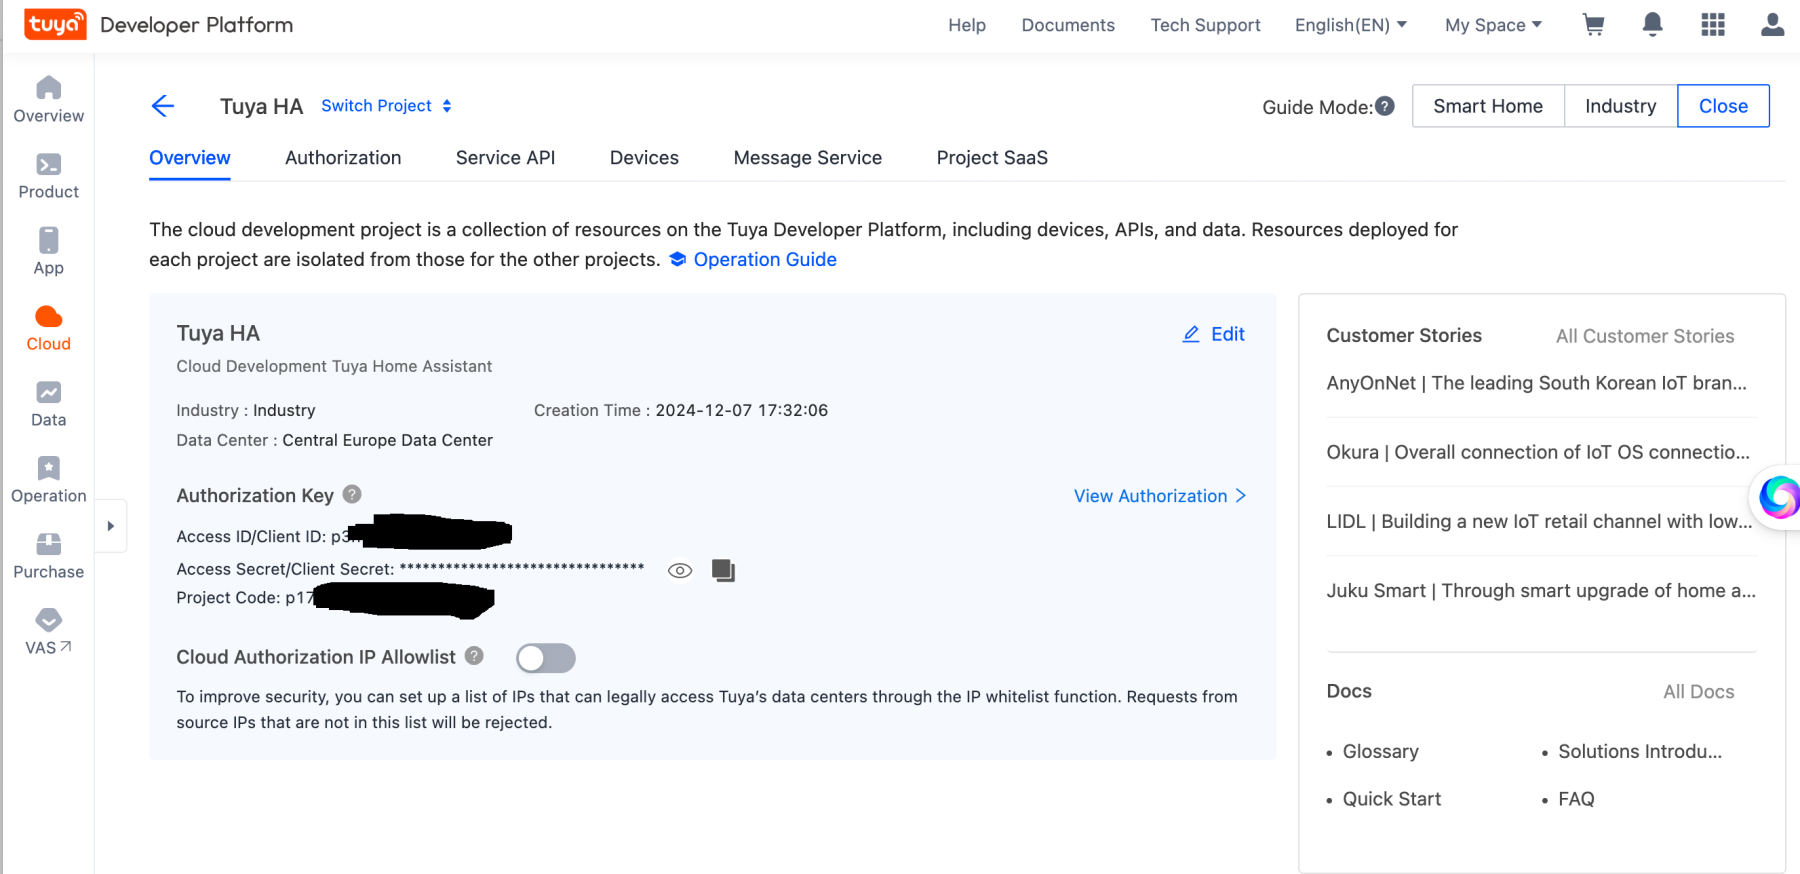Switch to the Devices tab
The height and width of the screenshot is (874, 1800).
(x=644, y=158)
